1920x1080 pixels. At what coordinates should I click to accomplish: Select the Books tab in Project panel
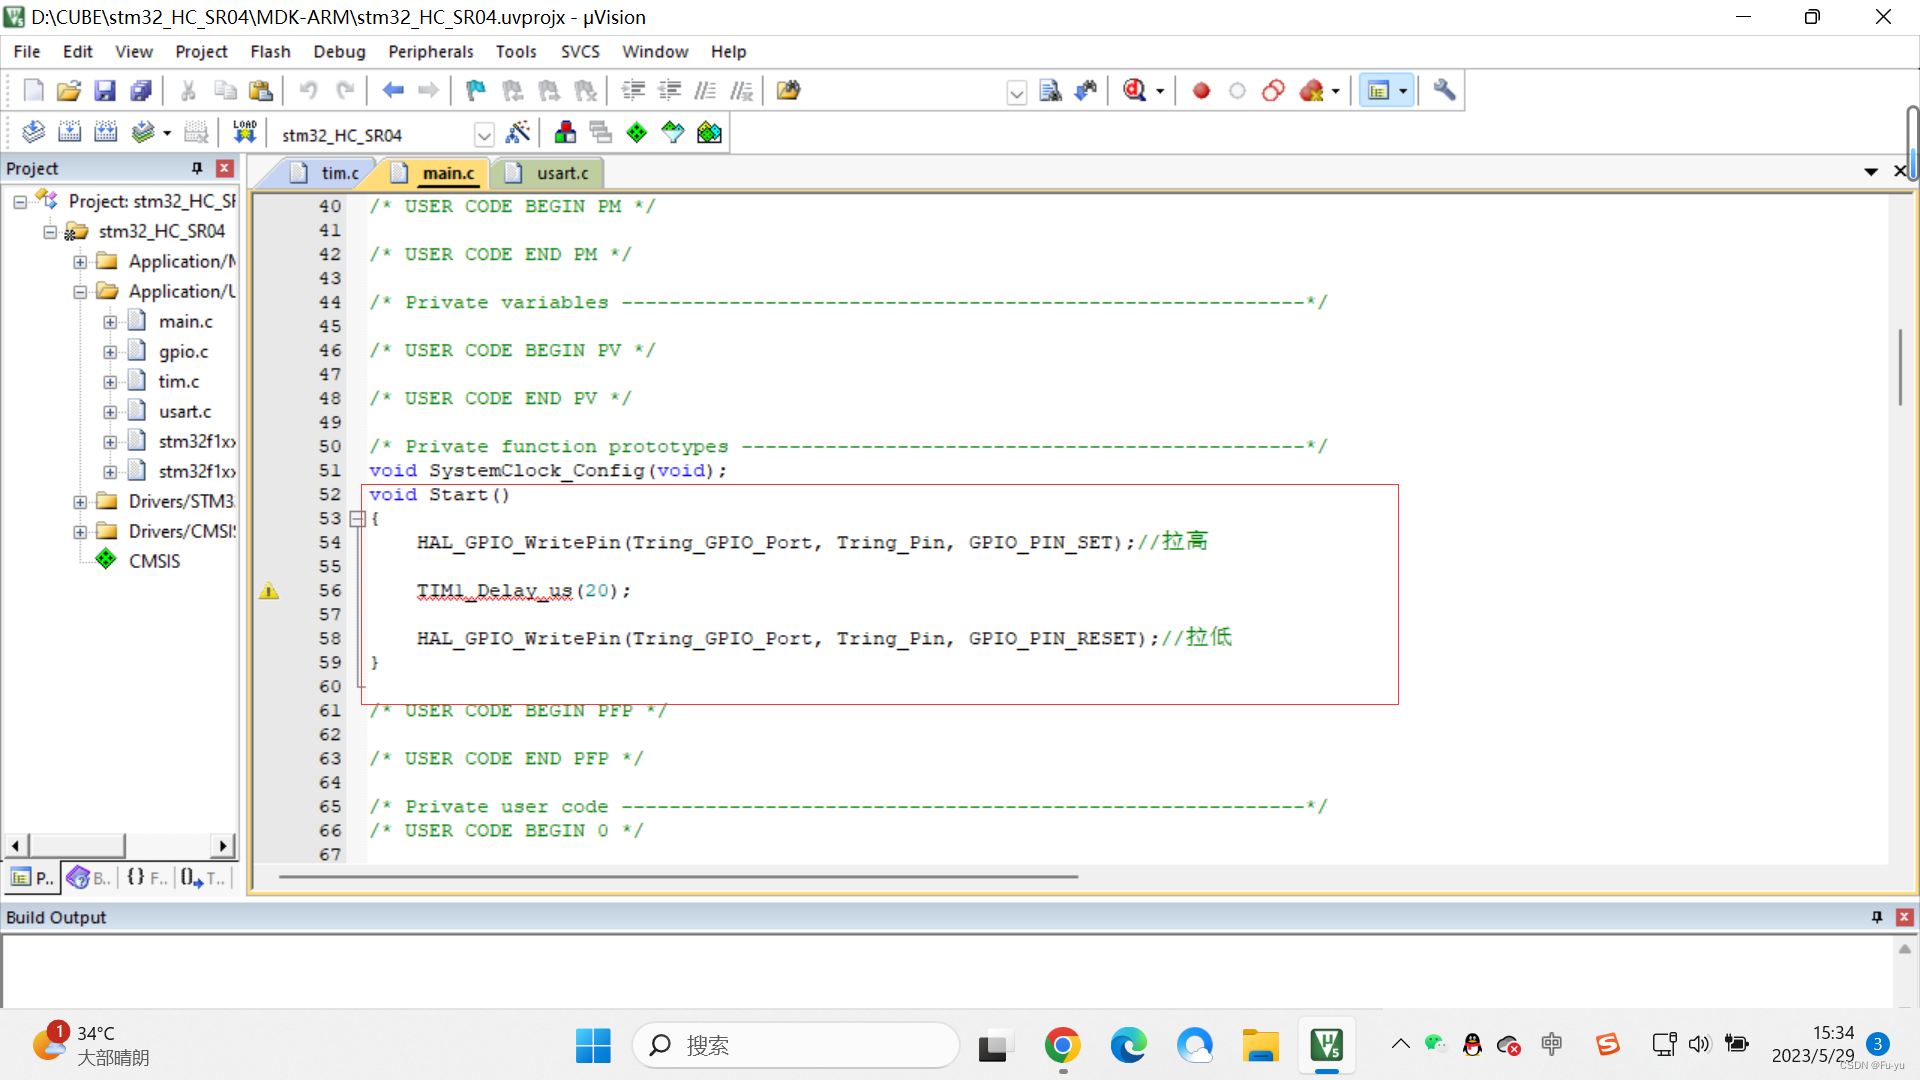[x=88, y=878]
